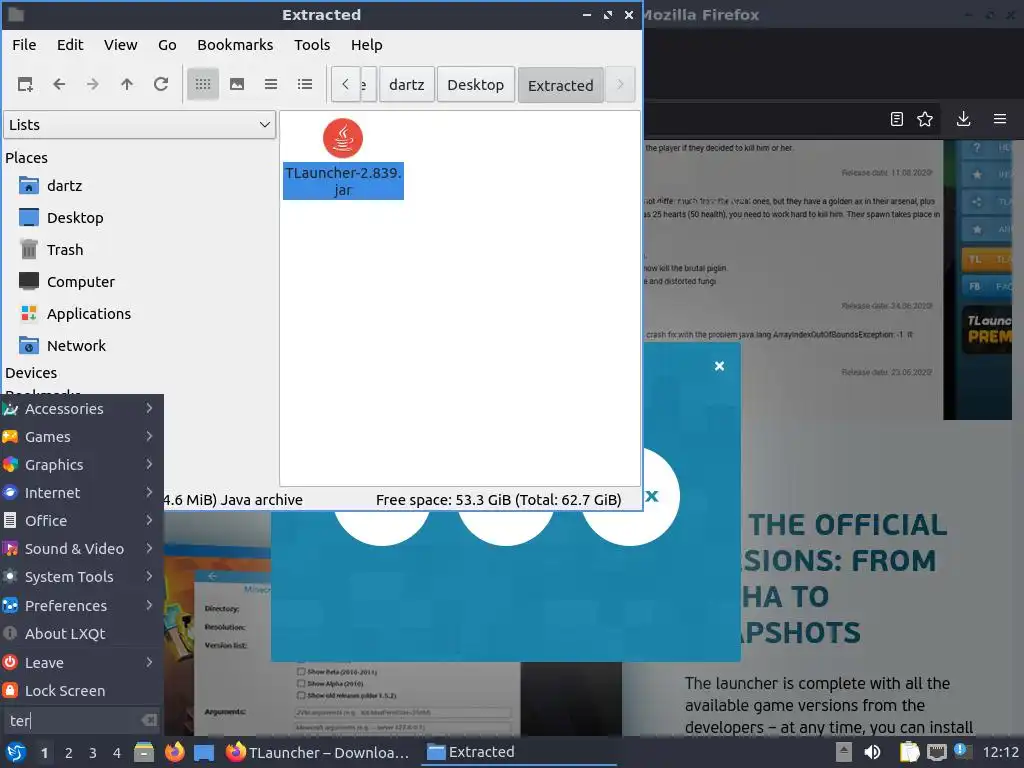Screen dimensions: 1024x768
Task: Go up to parent folder
Action: pos(127,84)
